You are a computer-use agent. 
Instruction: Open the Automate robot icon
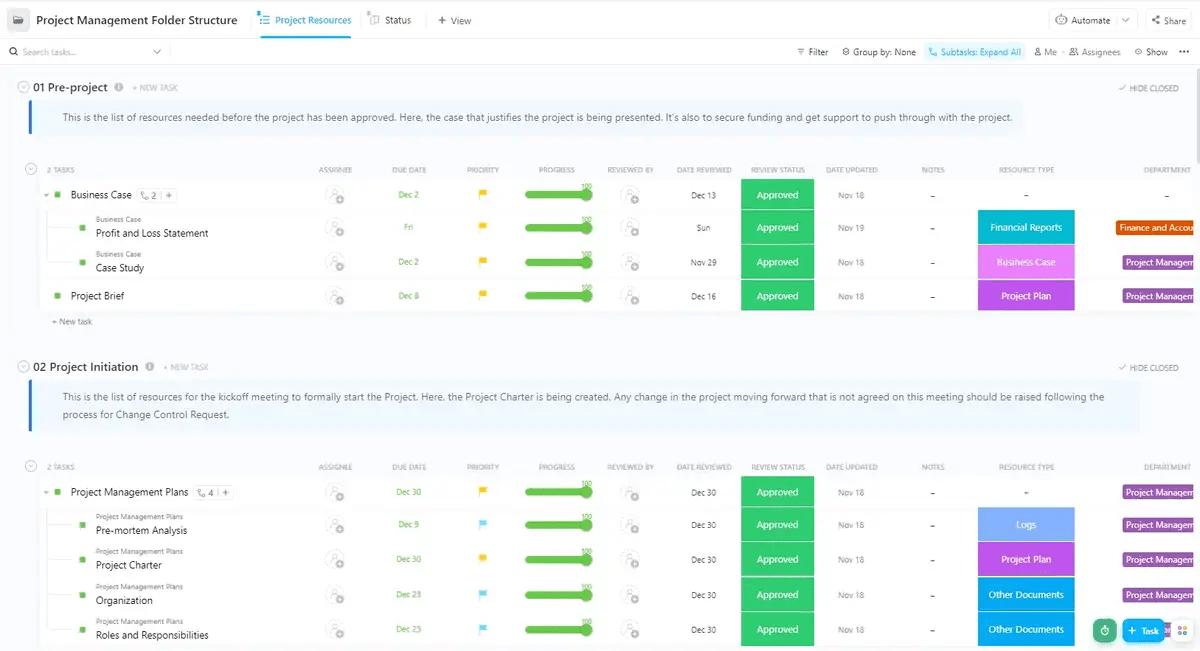coord(1062,20)
